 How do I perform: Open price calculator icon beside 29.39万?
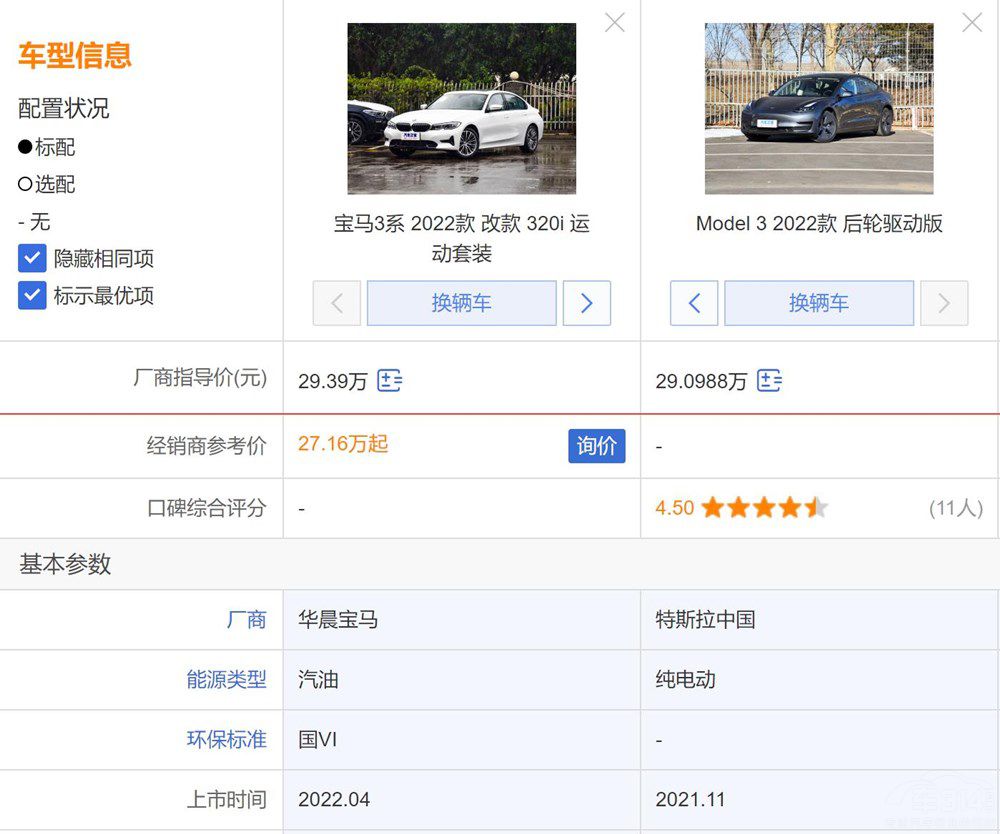(389, 381)
